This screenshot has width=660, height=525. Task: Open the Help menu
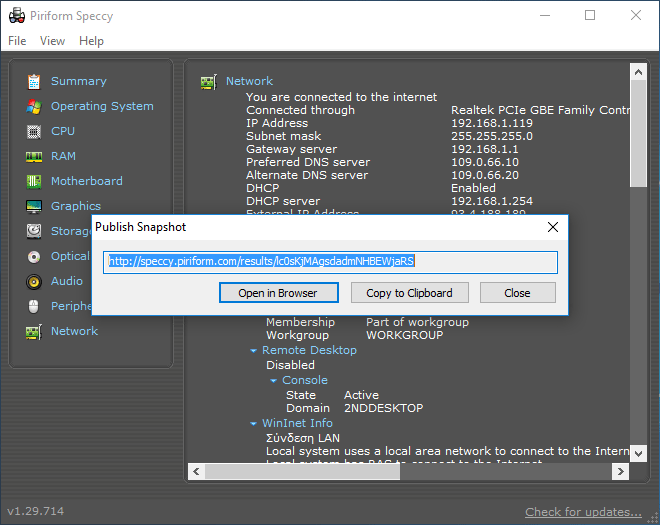tap(91, 41)
